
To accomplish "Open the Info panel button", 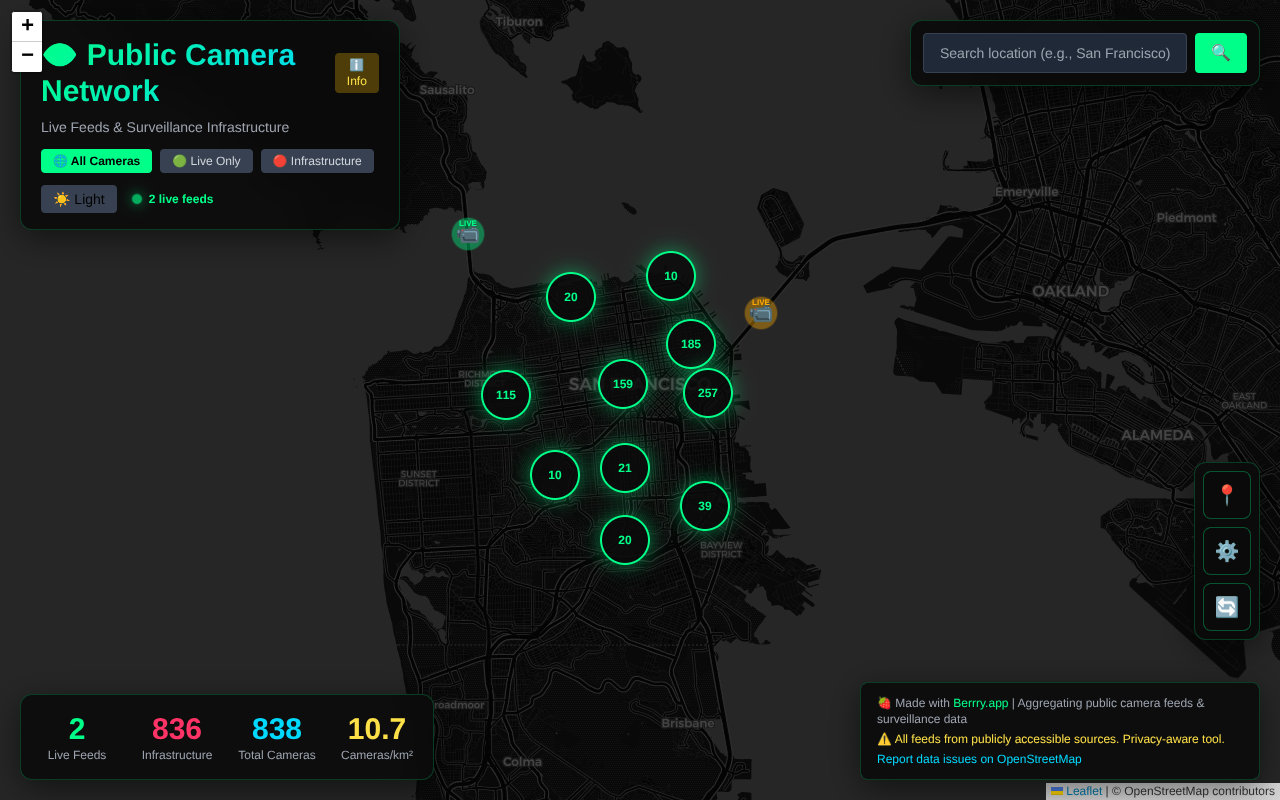I will pos(357,73).
